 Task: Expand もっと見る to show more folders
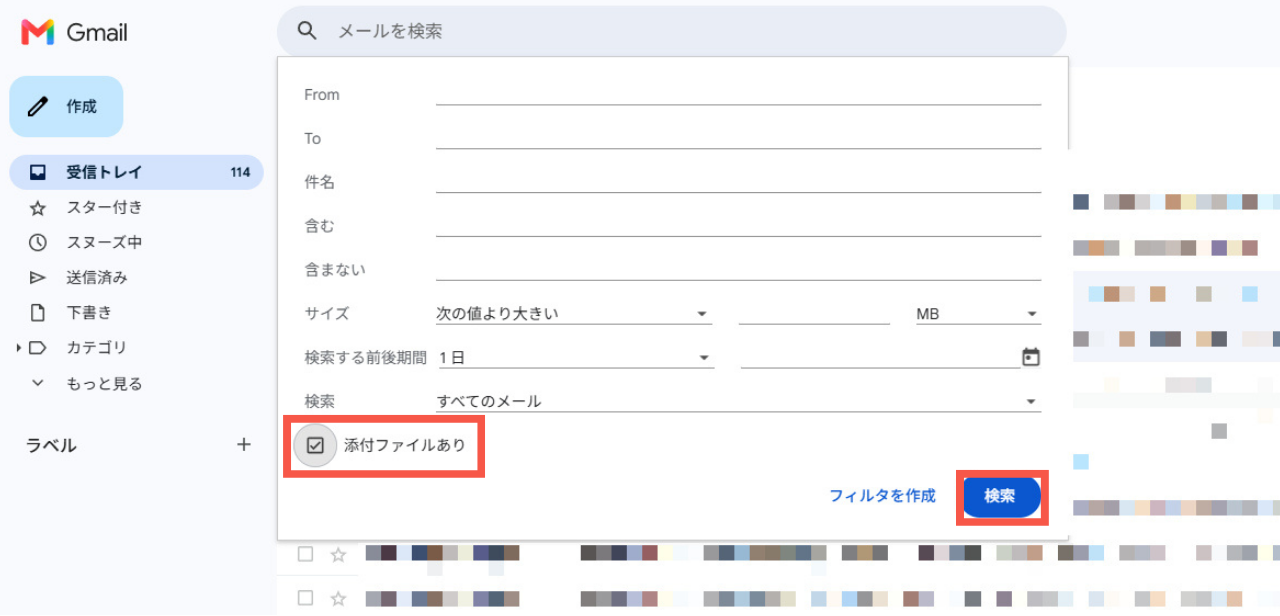[x=104, y=383]
